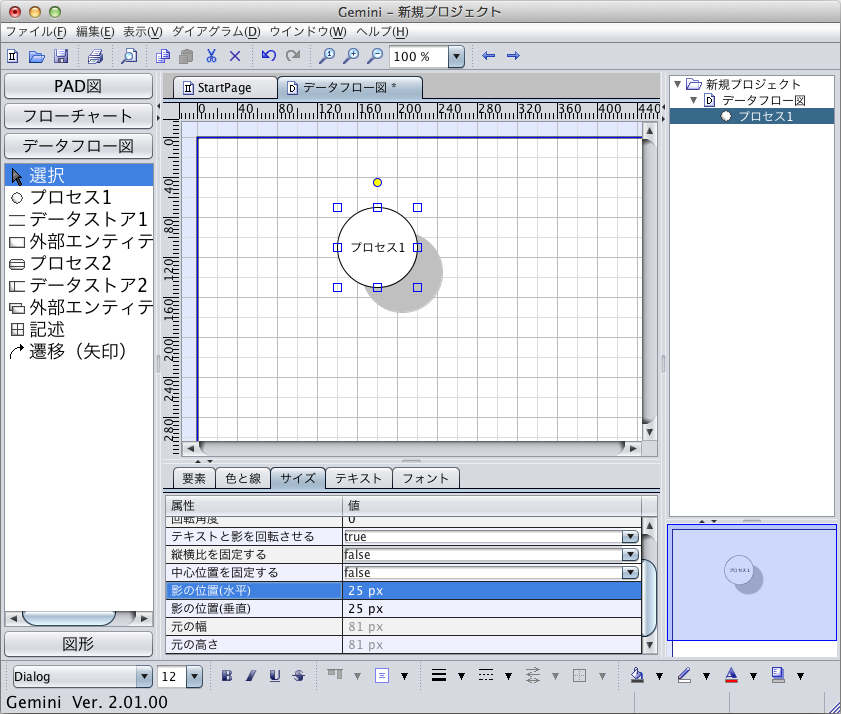
Task: Open a file with the folder icon
Action: click(36, 56)
